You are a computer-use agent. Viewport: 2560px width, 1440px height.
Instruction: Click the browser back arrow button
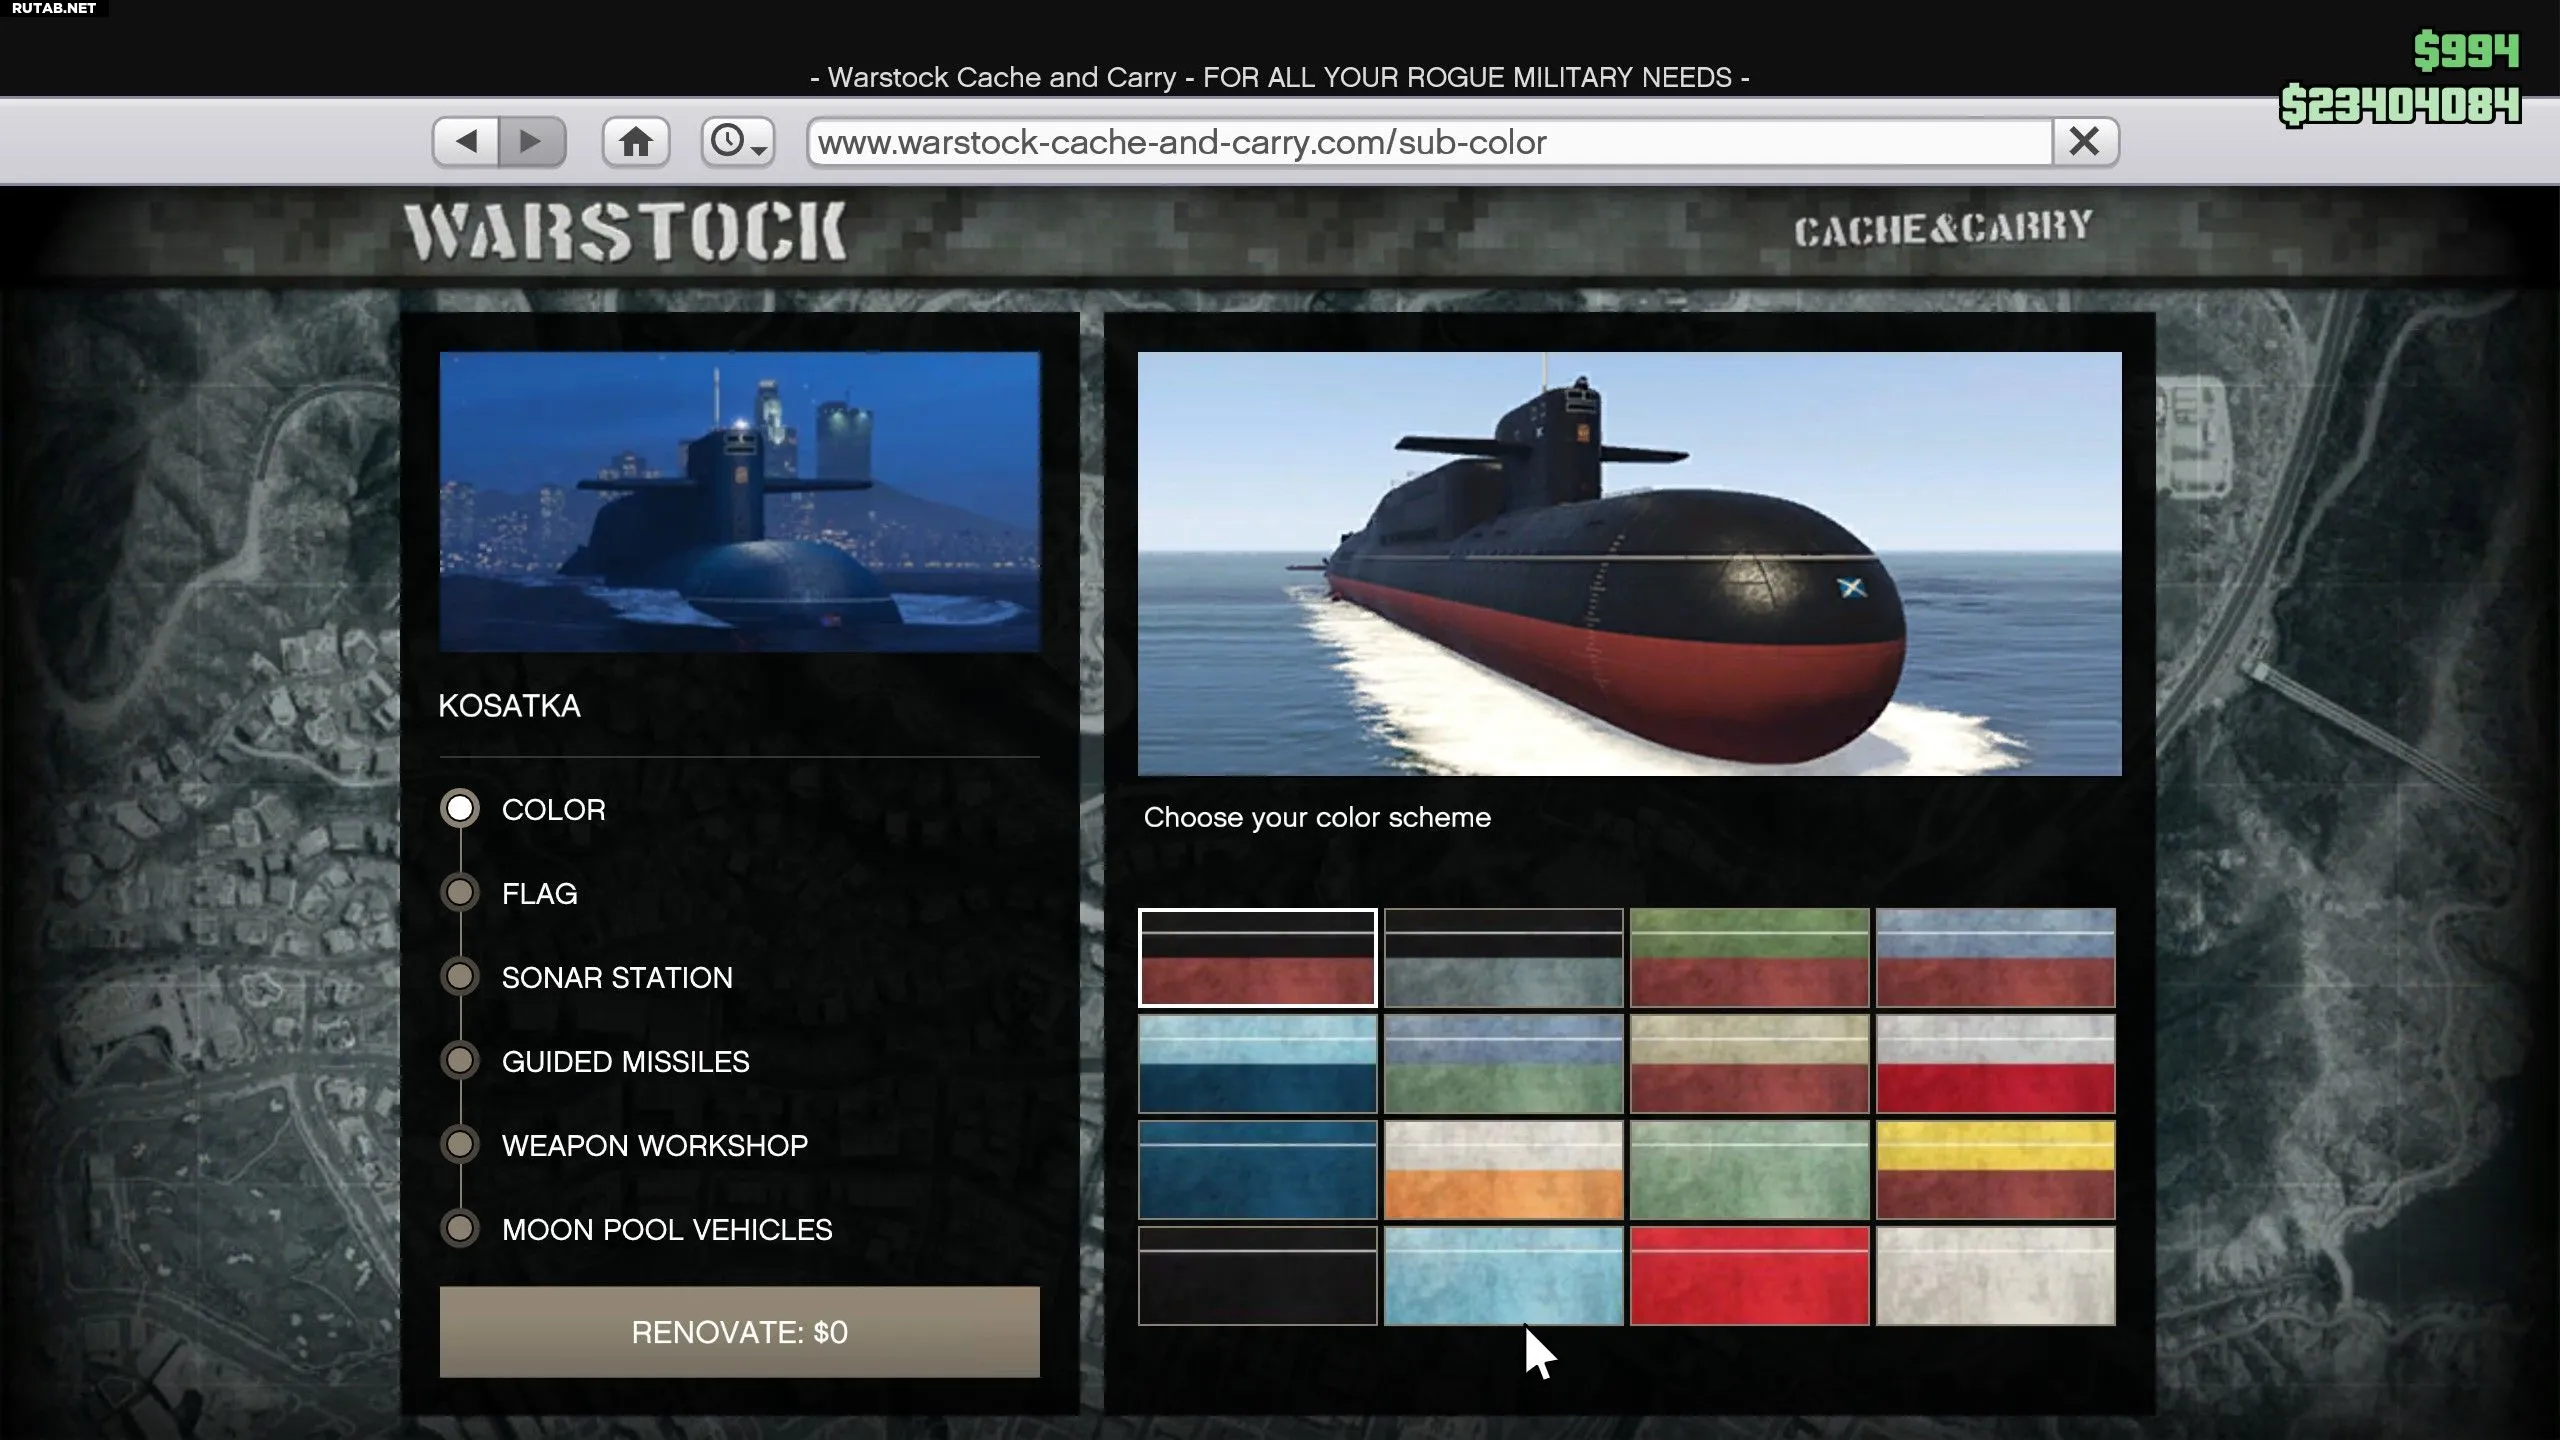coord(466,141)
